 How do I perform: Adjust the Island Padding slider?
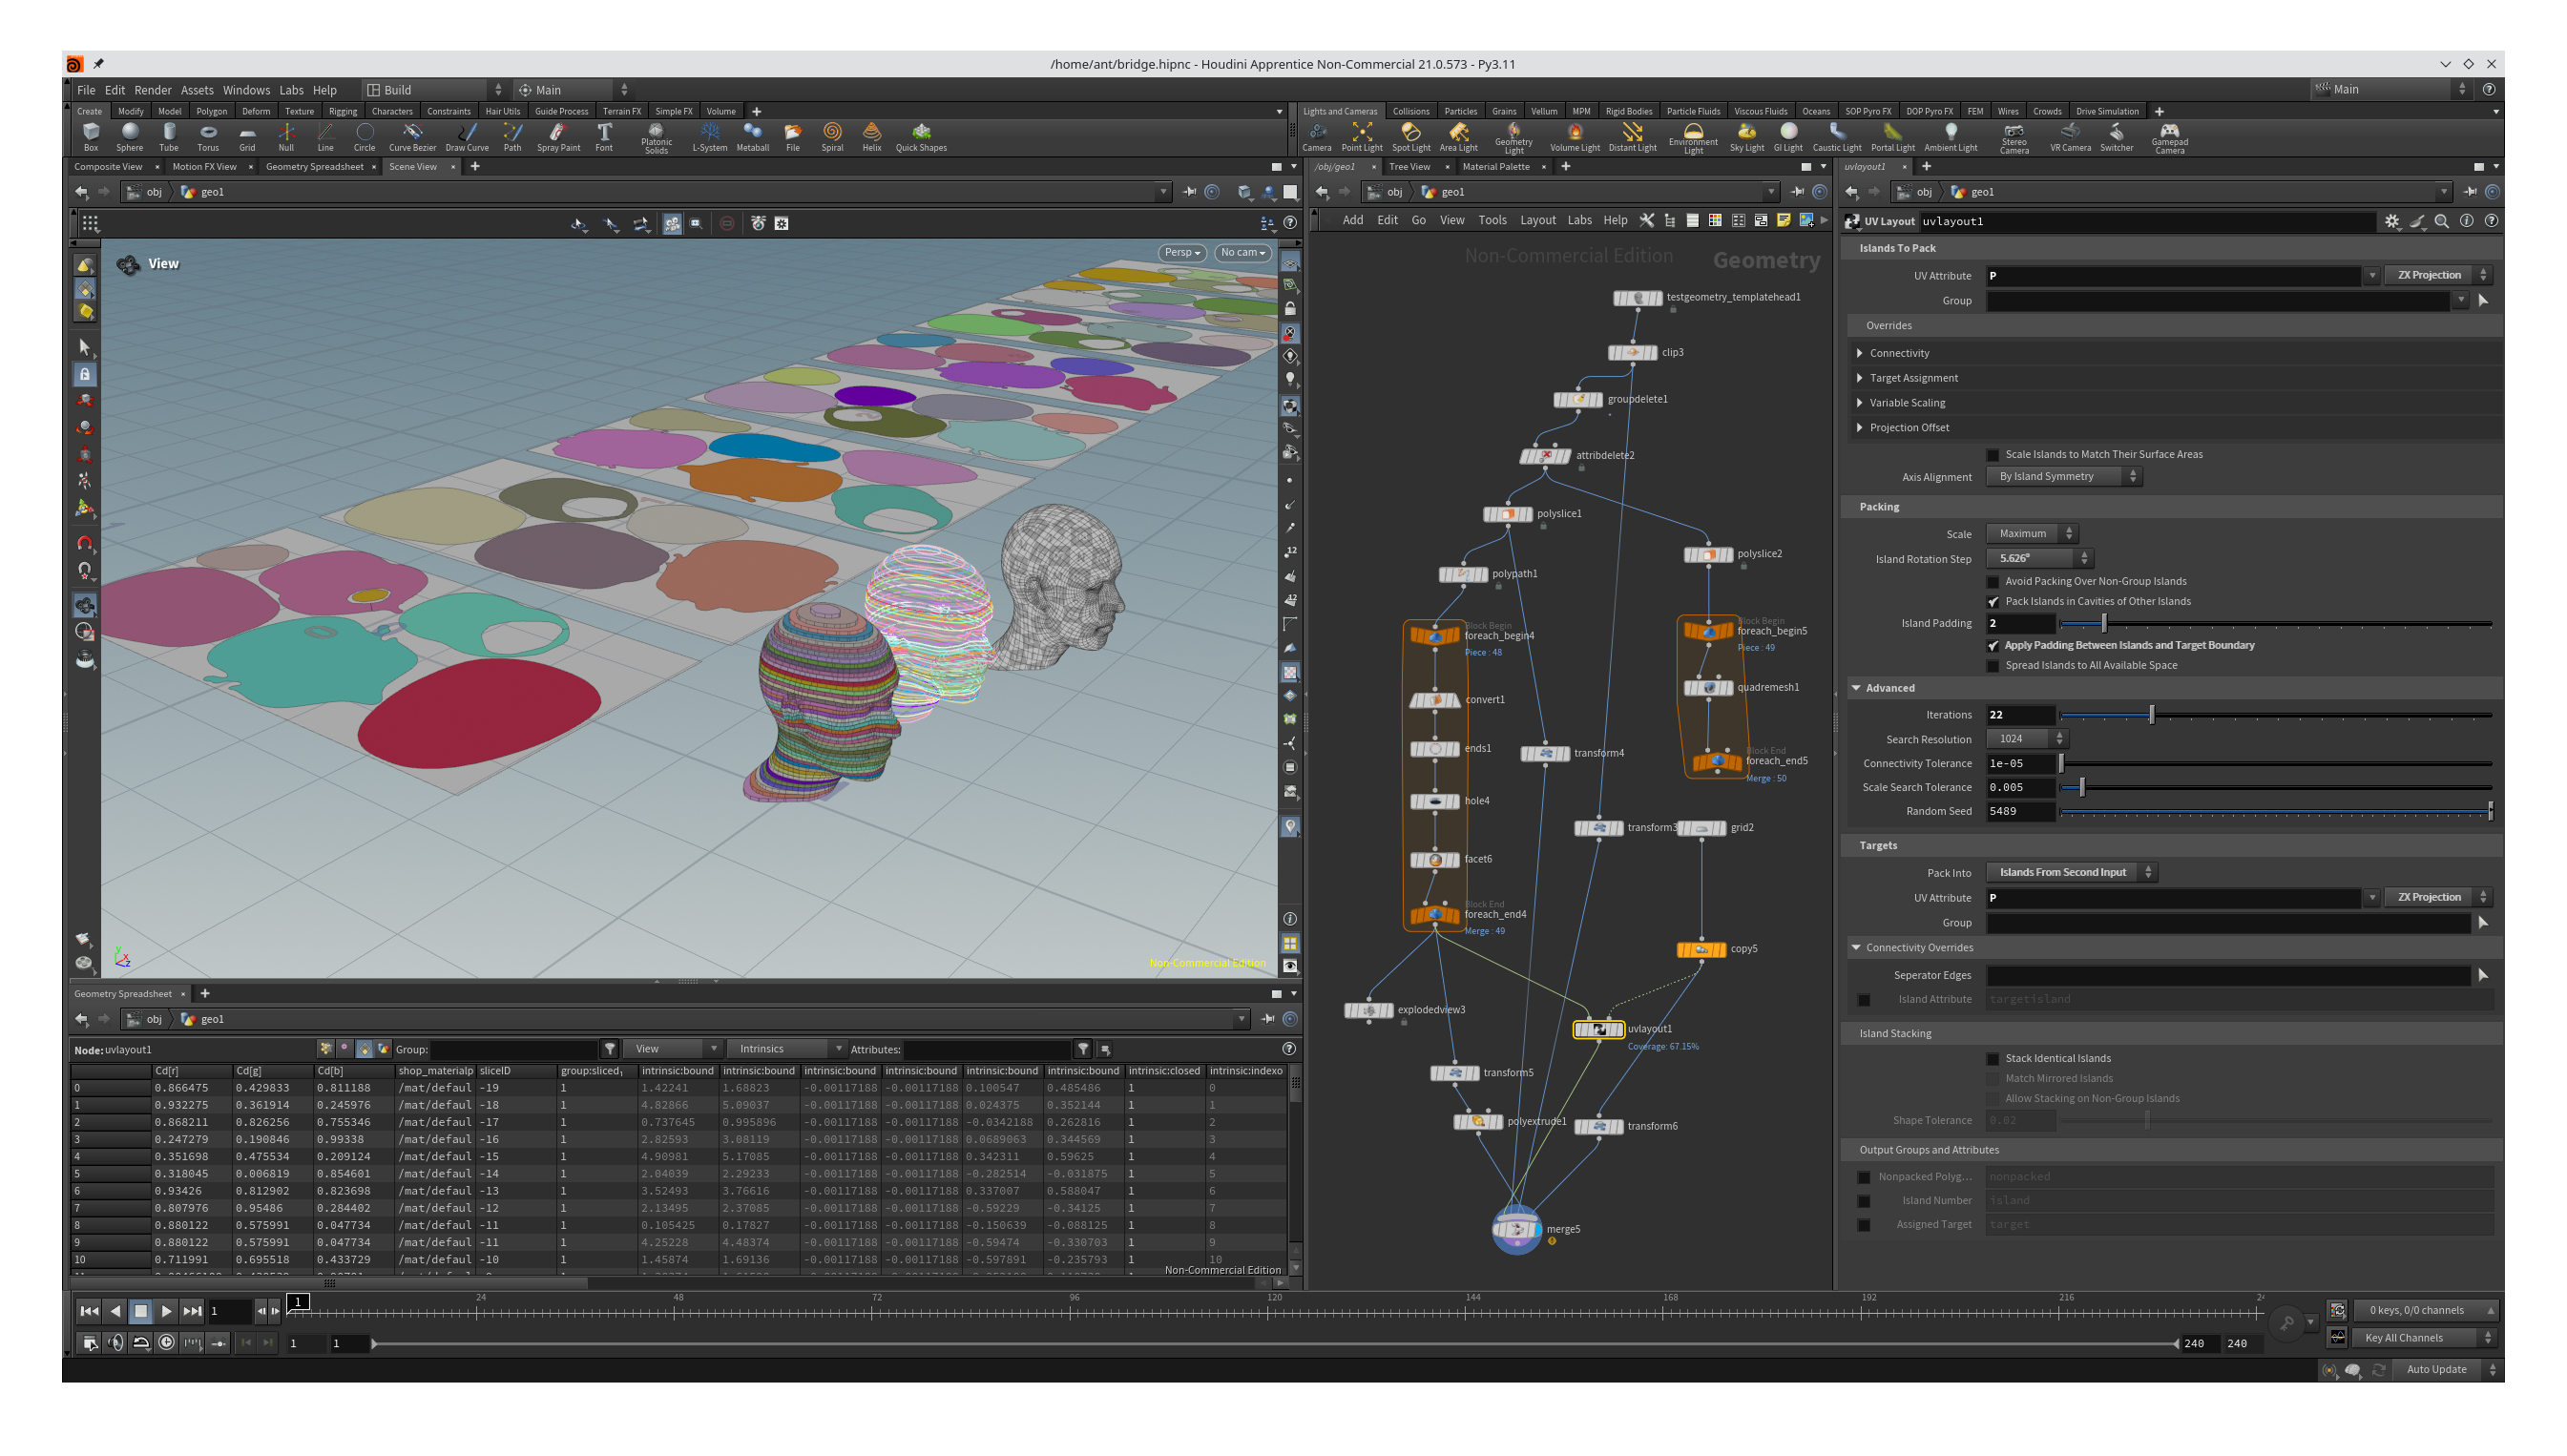[x=2104, y=624]
